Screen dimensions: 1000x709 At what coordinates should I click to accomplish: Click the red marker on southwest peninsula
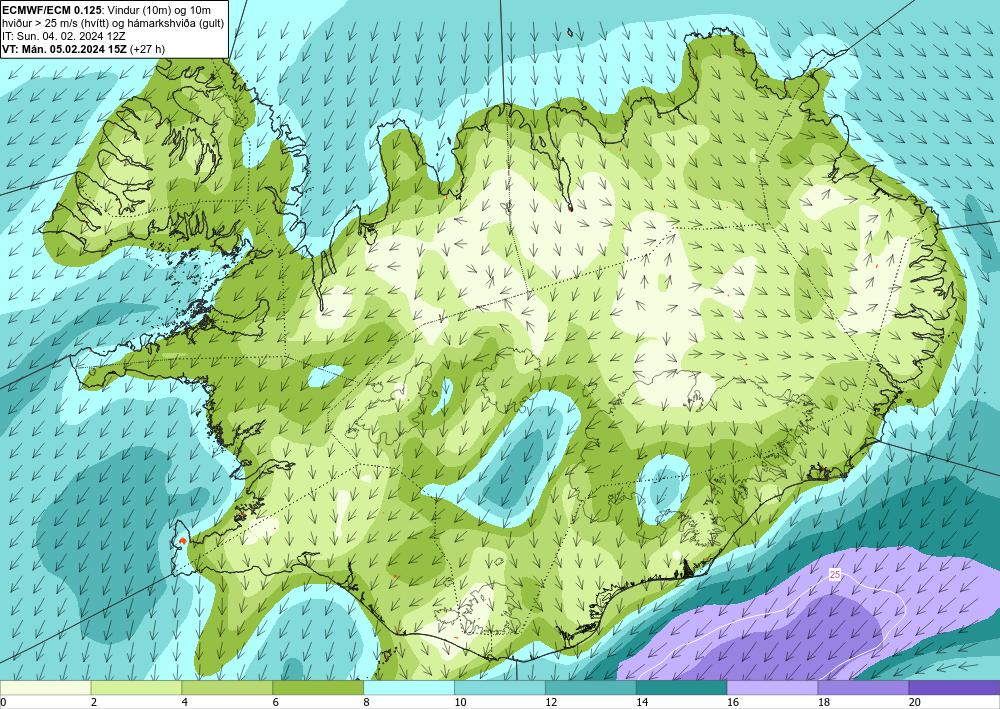[182, 541]
